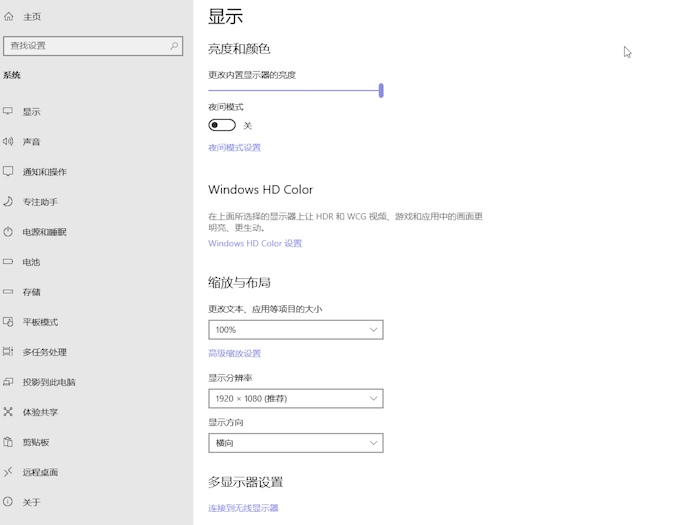Select 平板模式 in the sidebar

click(x=40, y=322)
